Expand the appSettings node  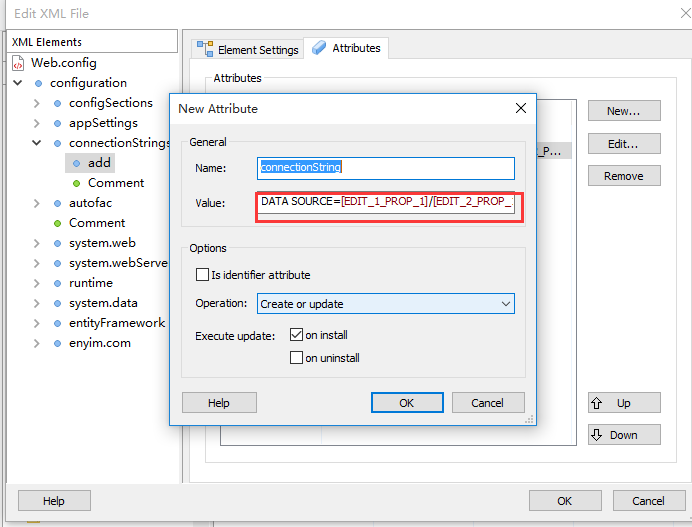pyautogui.click(x=37, y=123)
